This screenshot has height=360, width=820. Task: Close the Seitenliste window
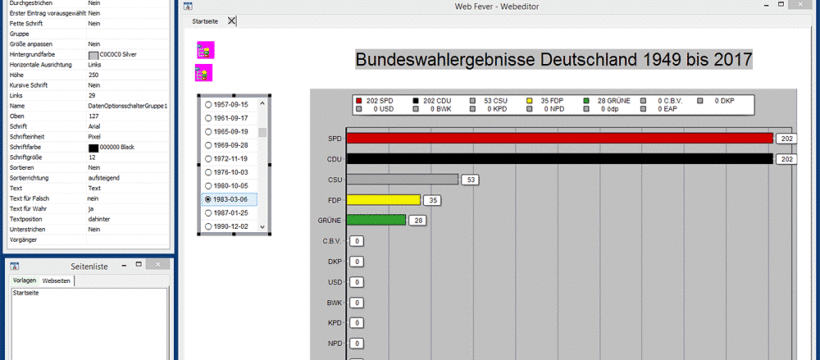[157, 265]
